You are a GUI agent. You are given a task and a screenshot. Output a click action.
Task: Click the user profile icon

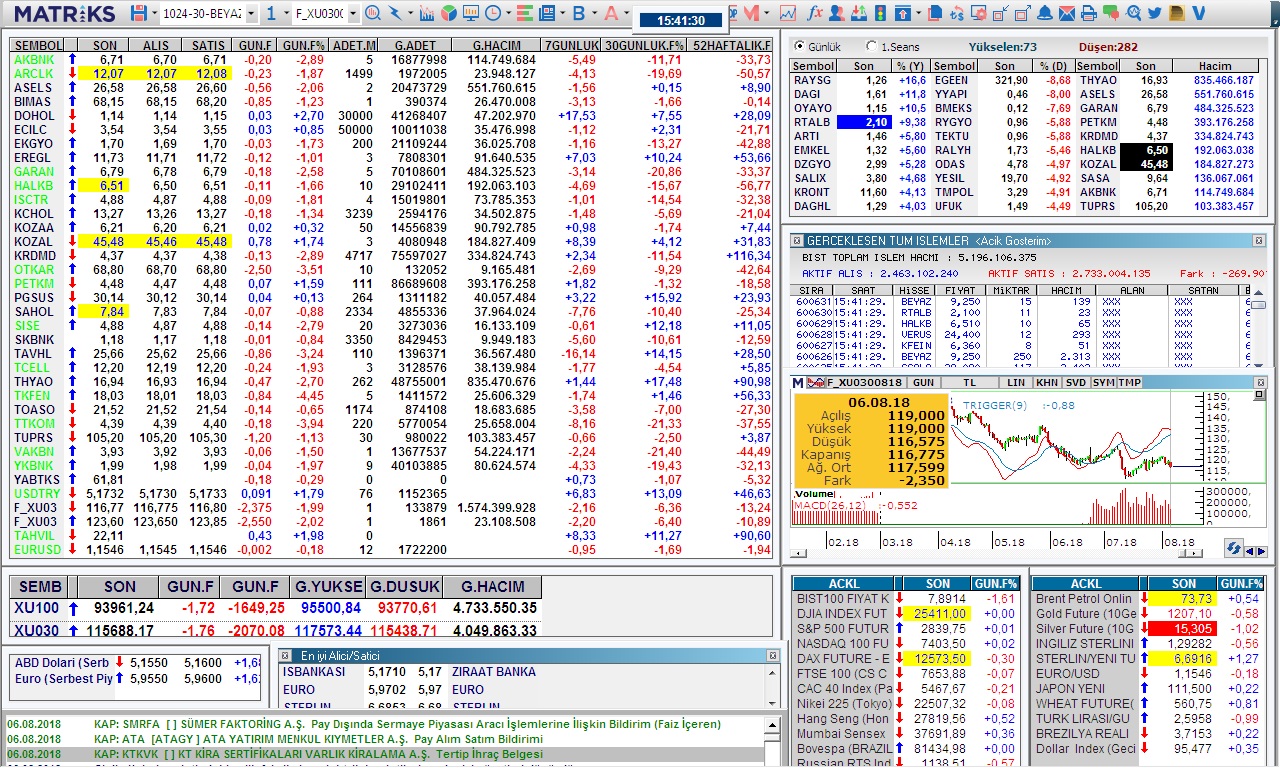[x=837, y=13]
